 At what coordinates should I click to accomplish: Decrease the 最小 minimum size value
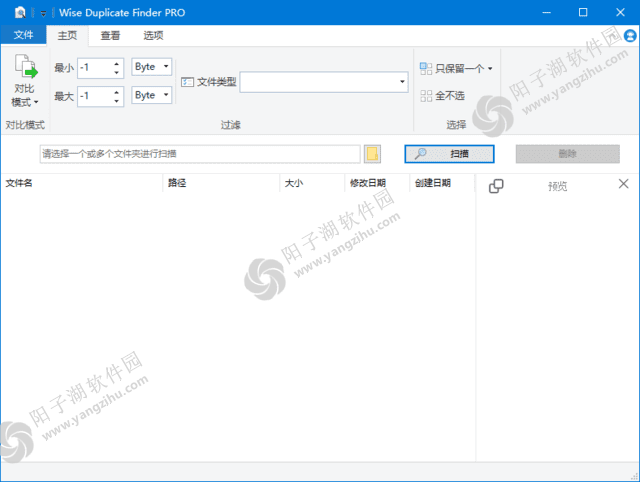click(x=116, y=72)
